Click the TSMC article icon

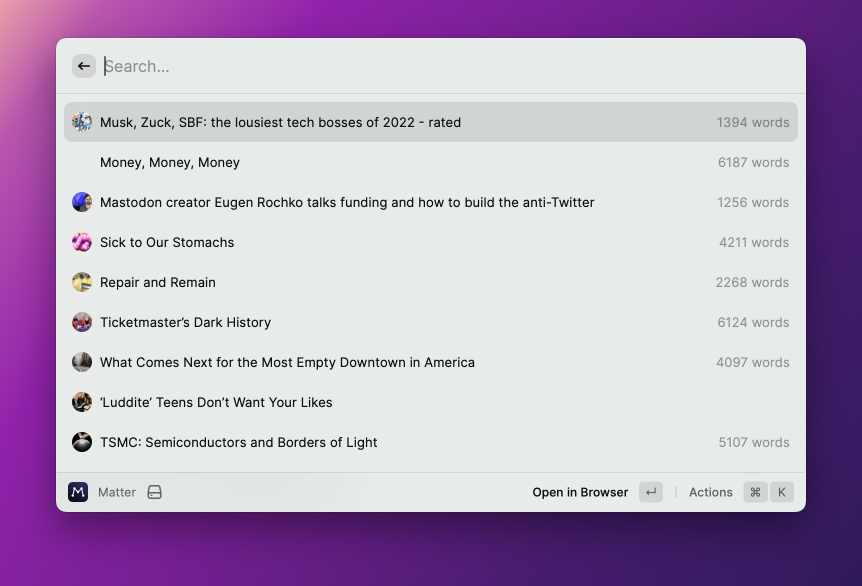(82, 442)
